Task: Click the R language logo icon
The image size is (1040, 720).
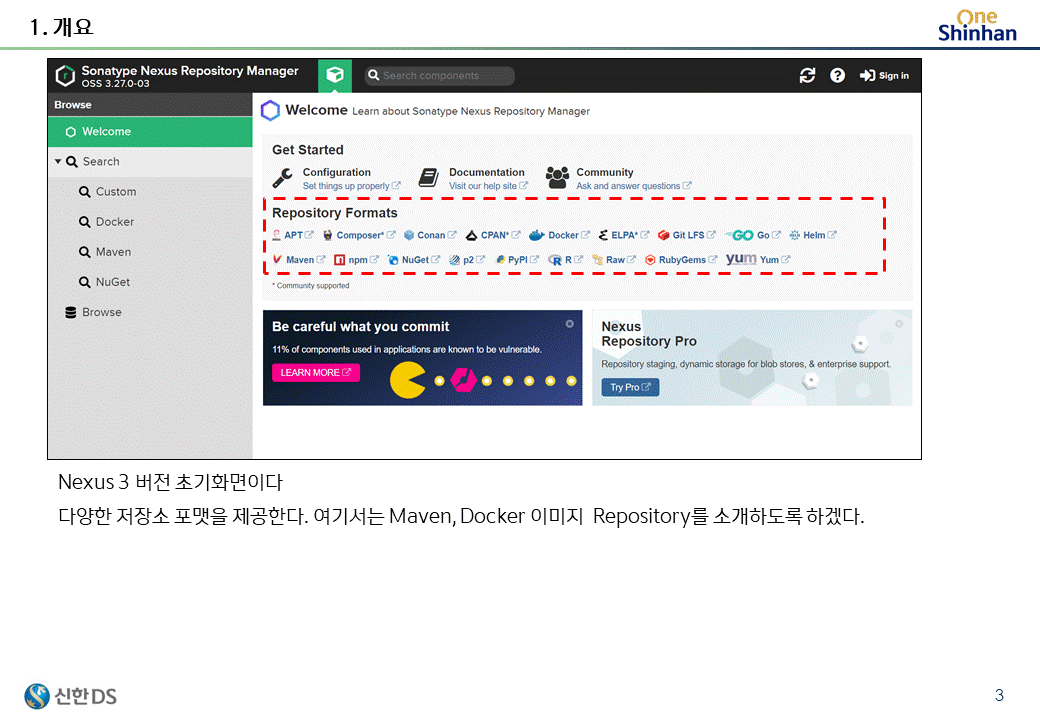Action: (x=555, y=260)
